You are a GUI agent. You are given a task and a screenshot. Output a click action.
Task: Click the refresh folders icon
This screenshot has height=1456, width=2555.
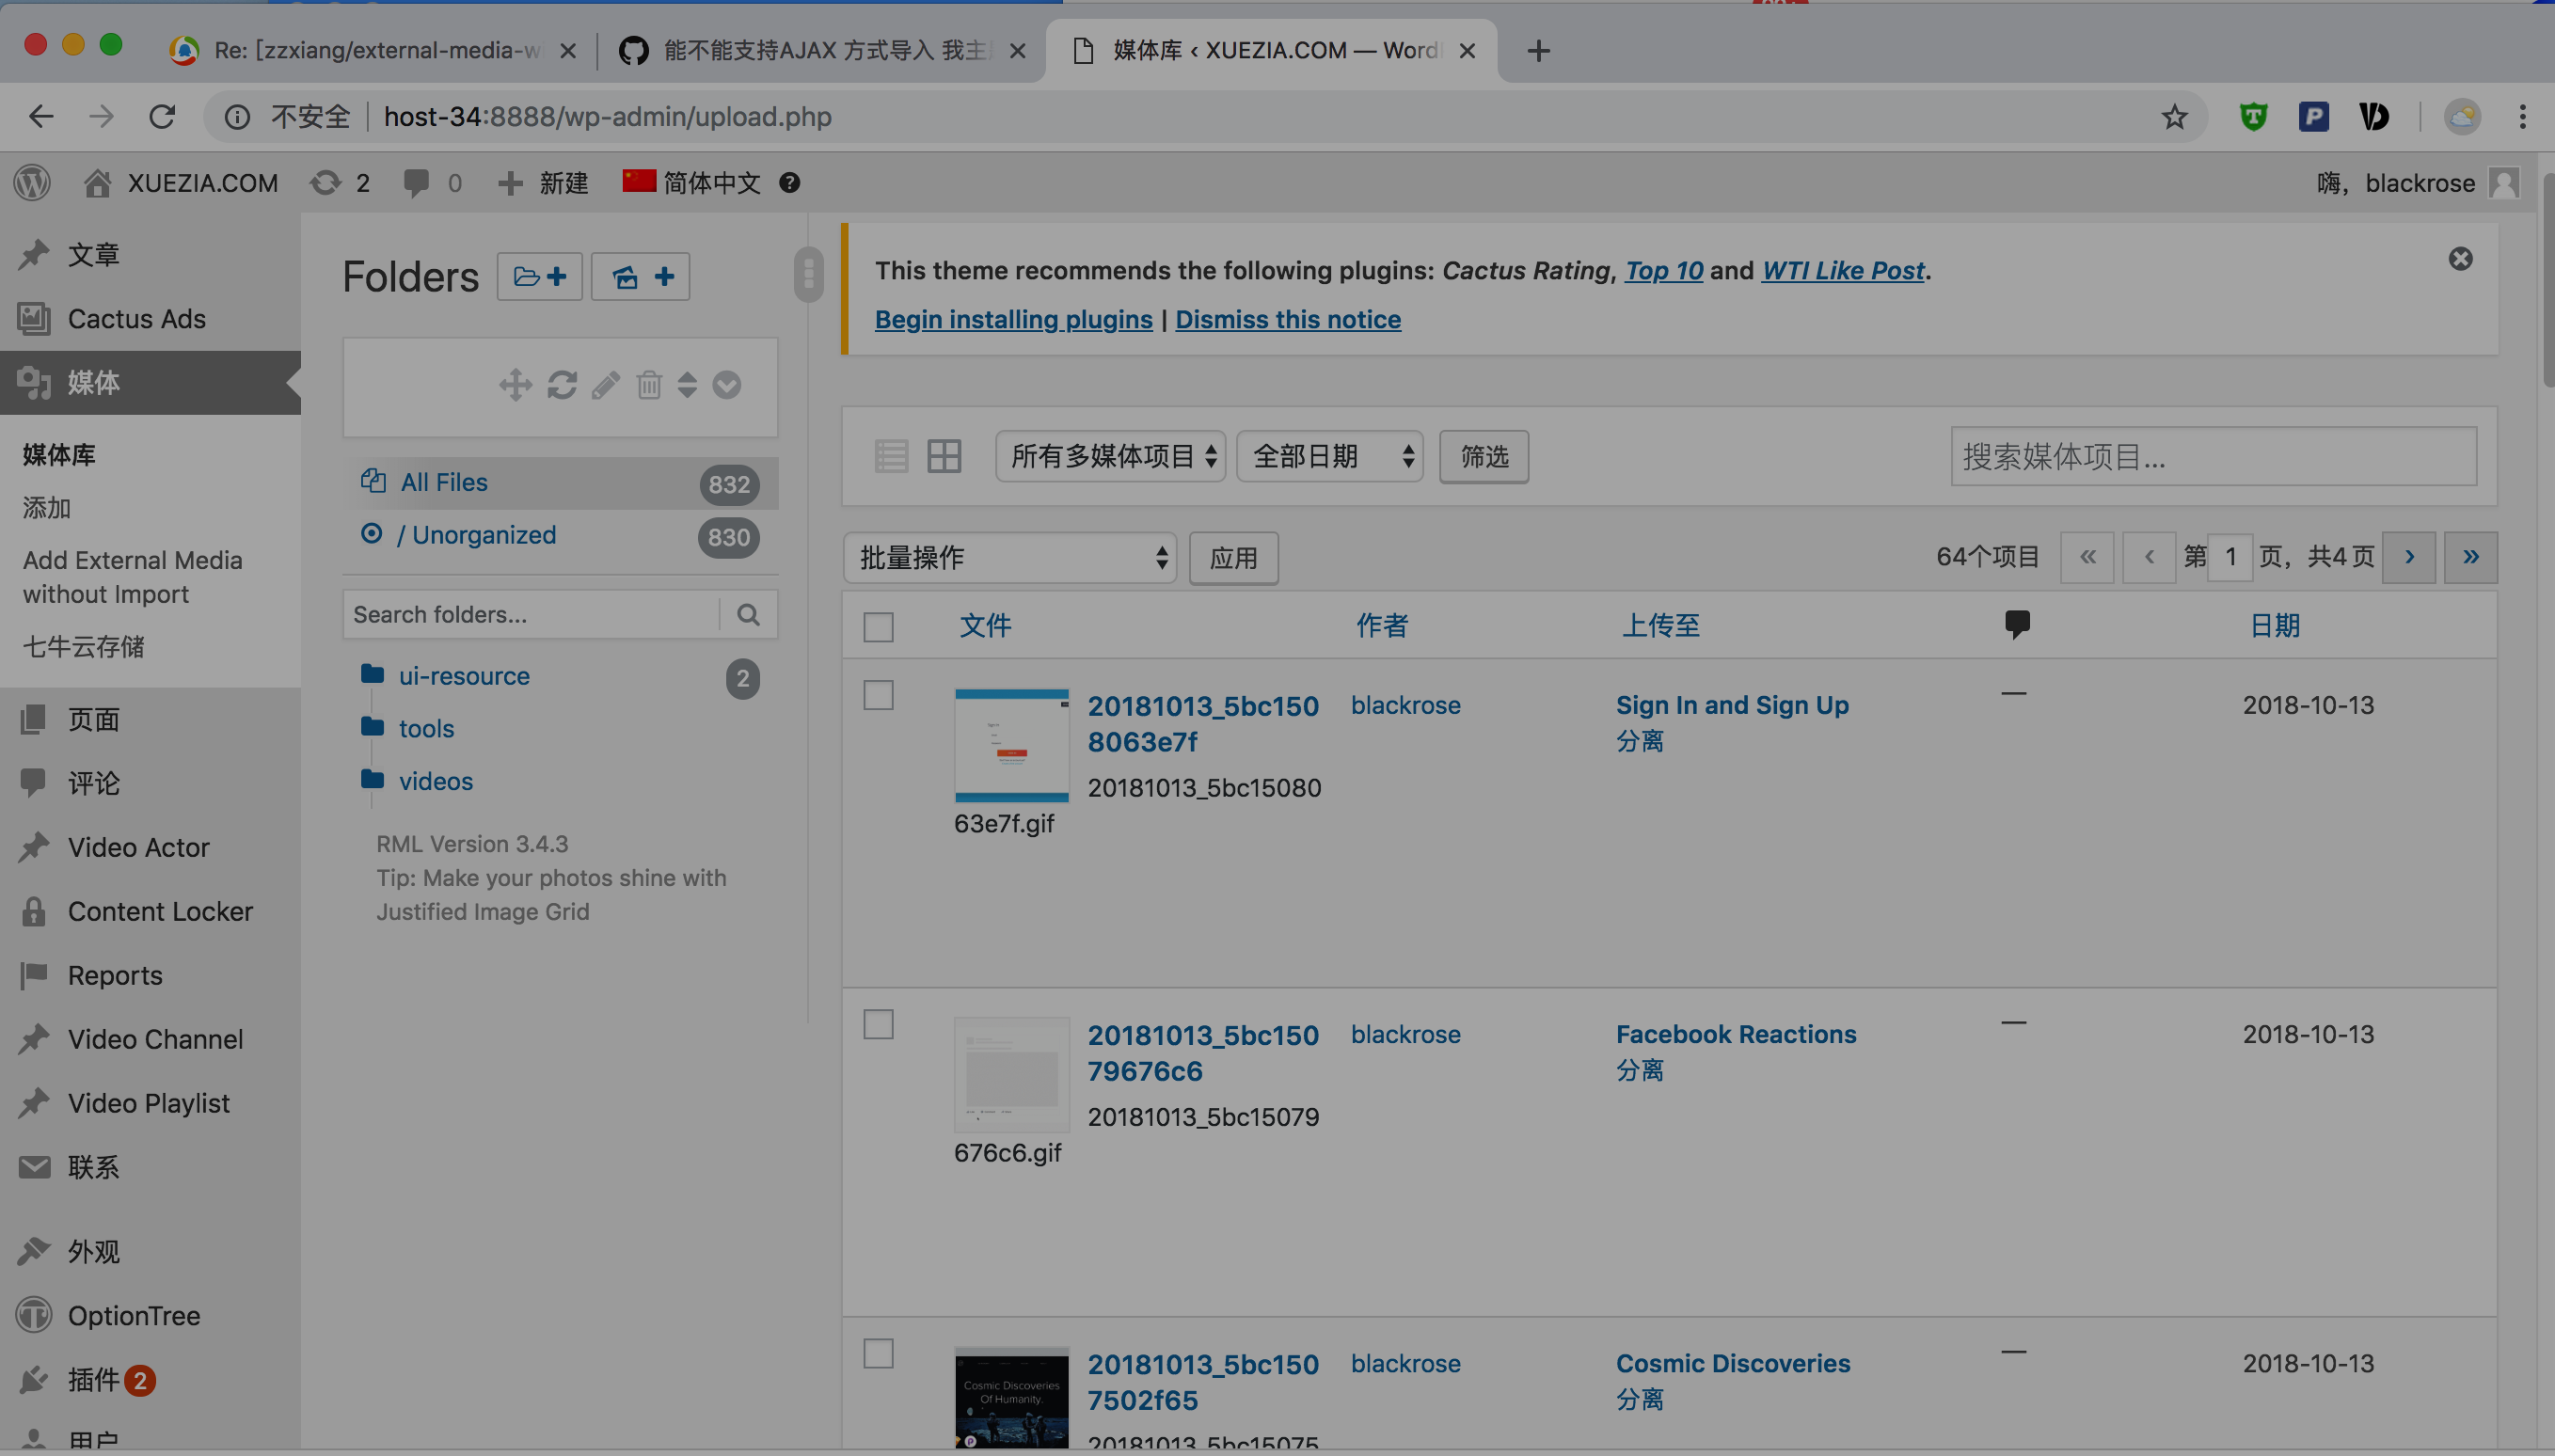pos(562,385)
